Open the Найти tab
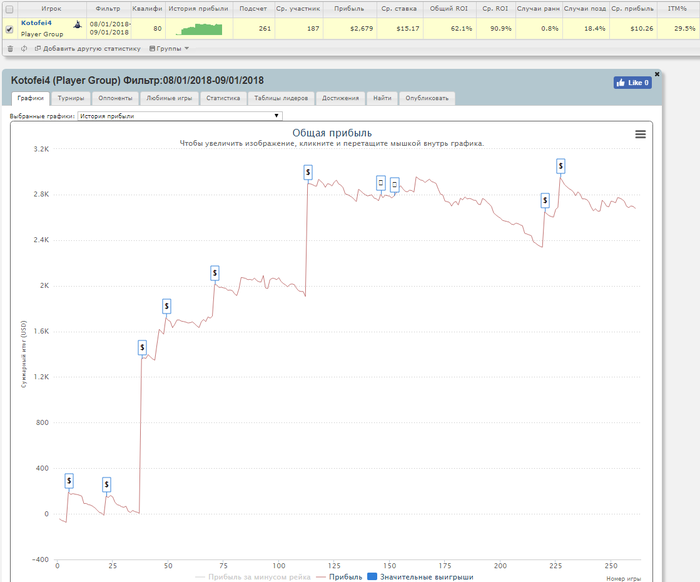The height and width of the screenshot is (582, 700). click(x=382, y=98)
